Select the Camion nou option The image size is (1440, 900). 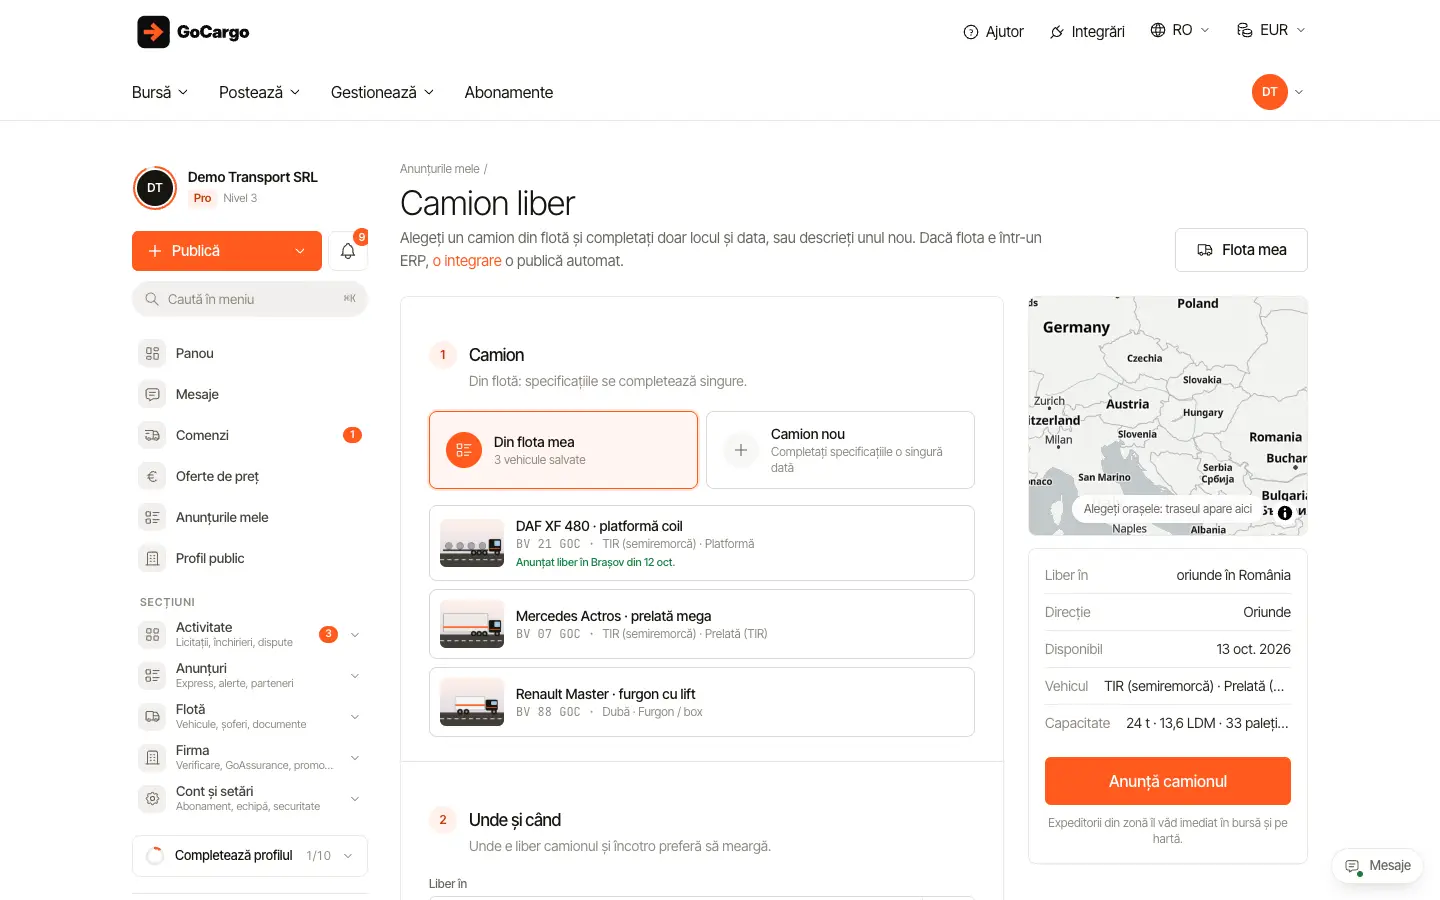point(840,450)
